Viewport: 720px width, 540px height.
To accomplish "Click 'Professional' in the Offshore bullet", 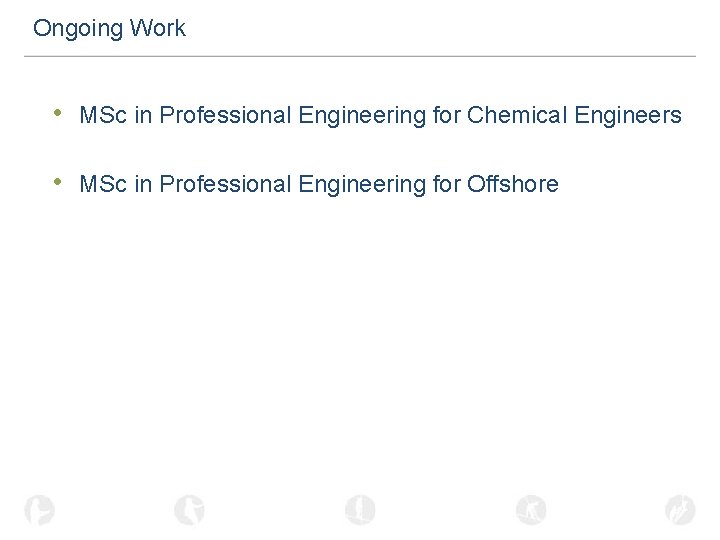I will (224, 184).
